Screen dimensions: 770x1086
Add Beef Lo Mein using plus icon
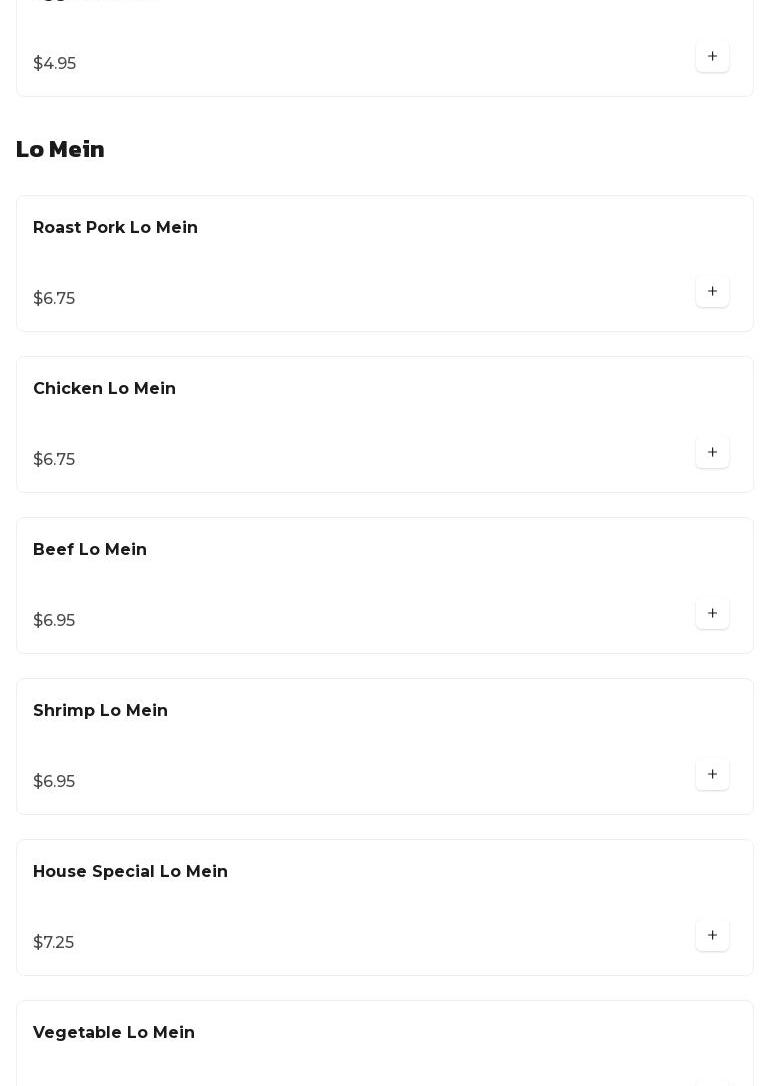pyautogui.click(x=712, y=614)
